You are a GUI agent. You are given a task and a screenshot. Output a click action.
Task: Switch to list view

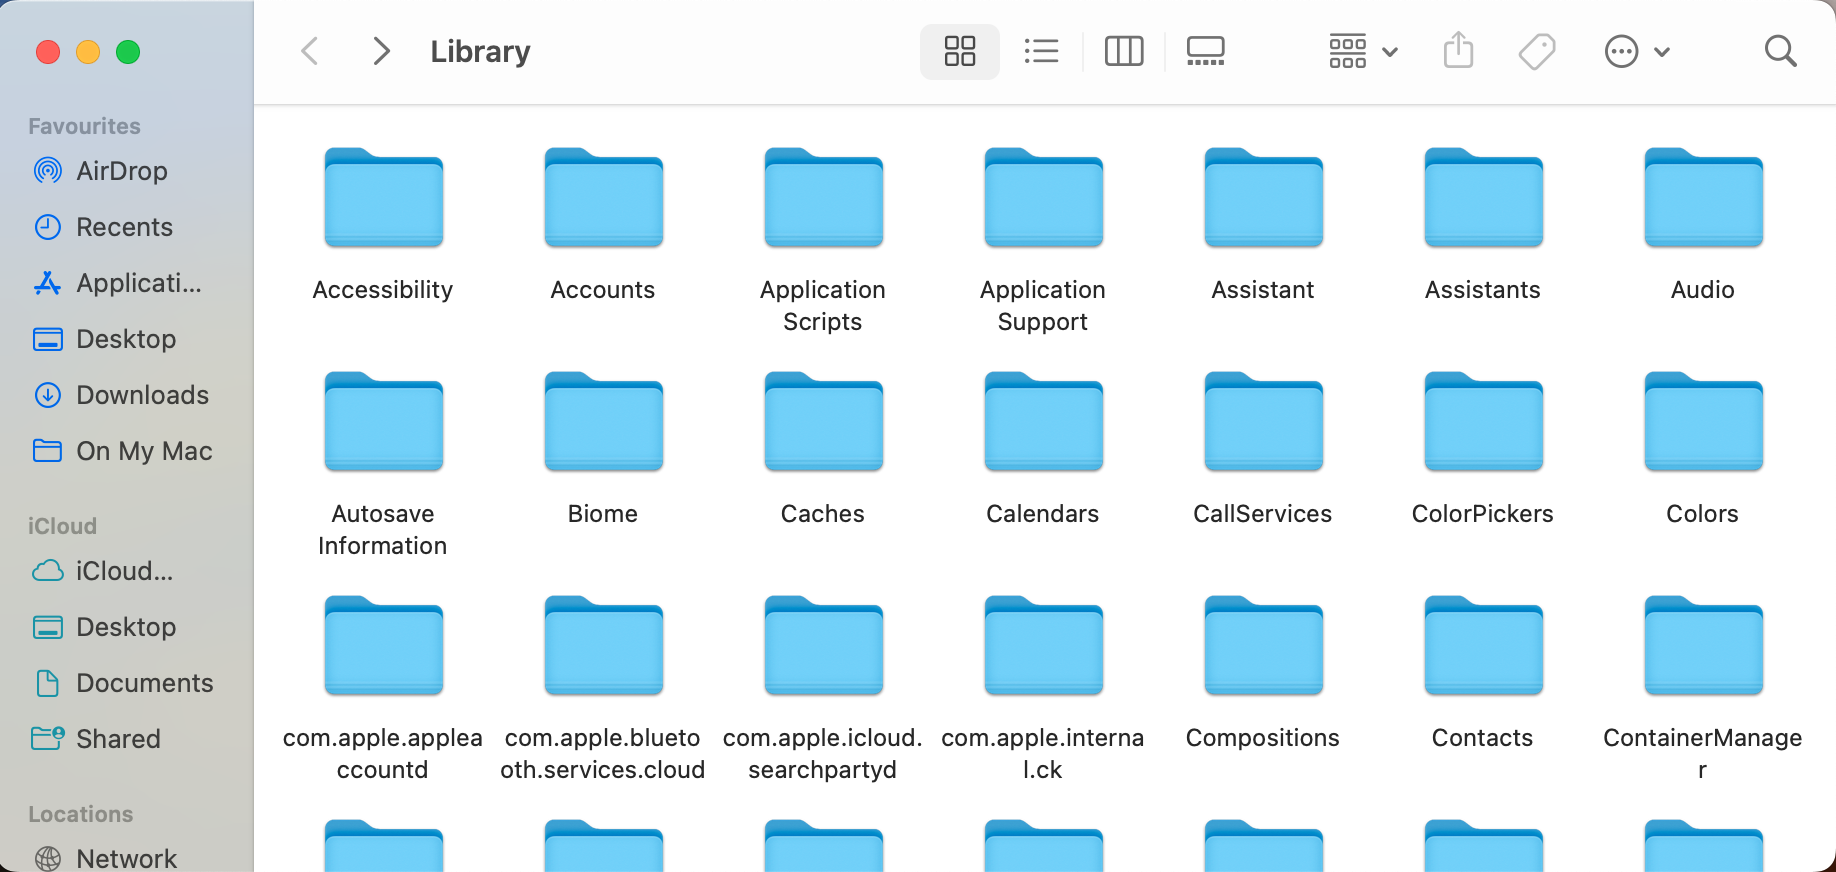1042,51
